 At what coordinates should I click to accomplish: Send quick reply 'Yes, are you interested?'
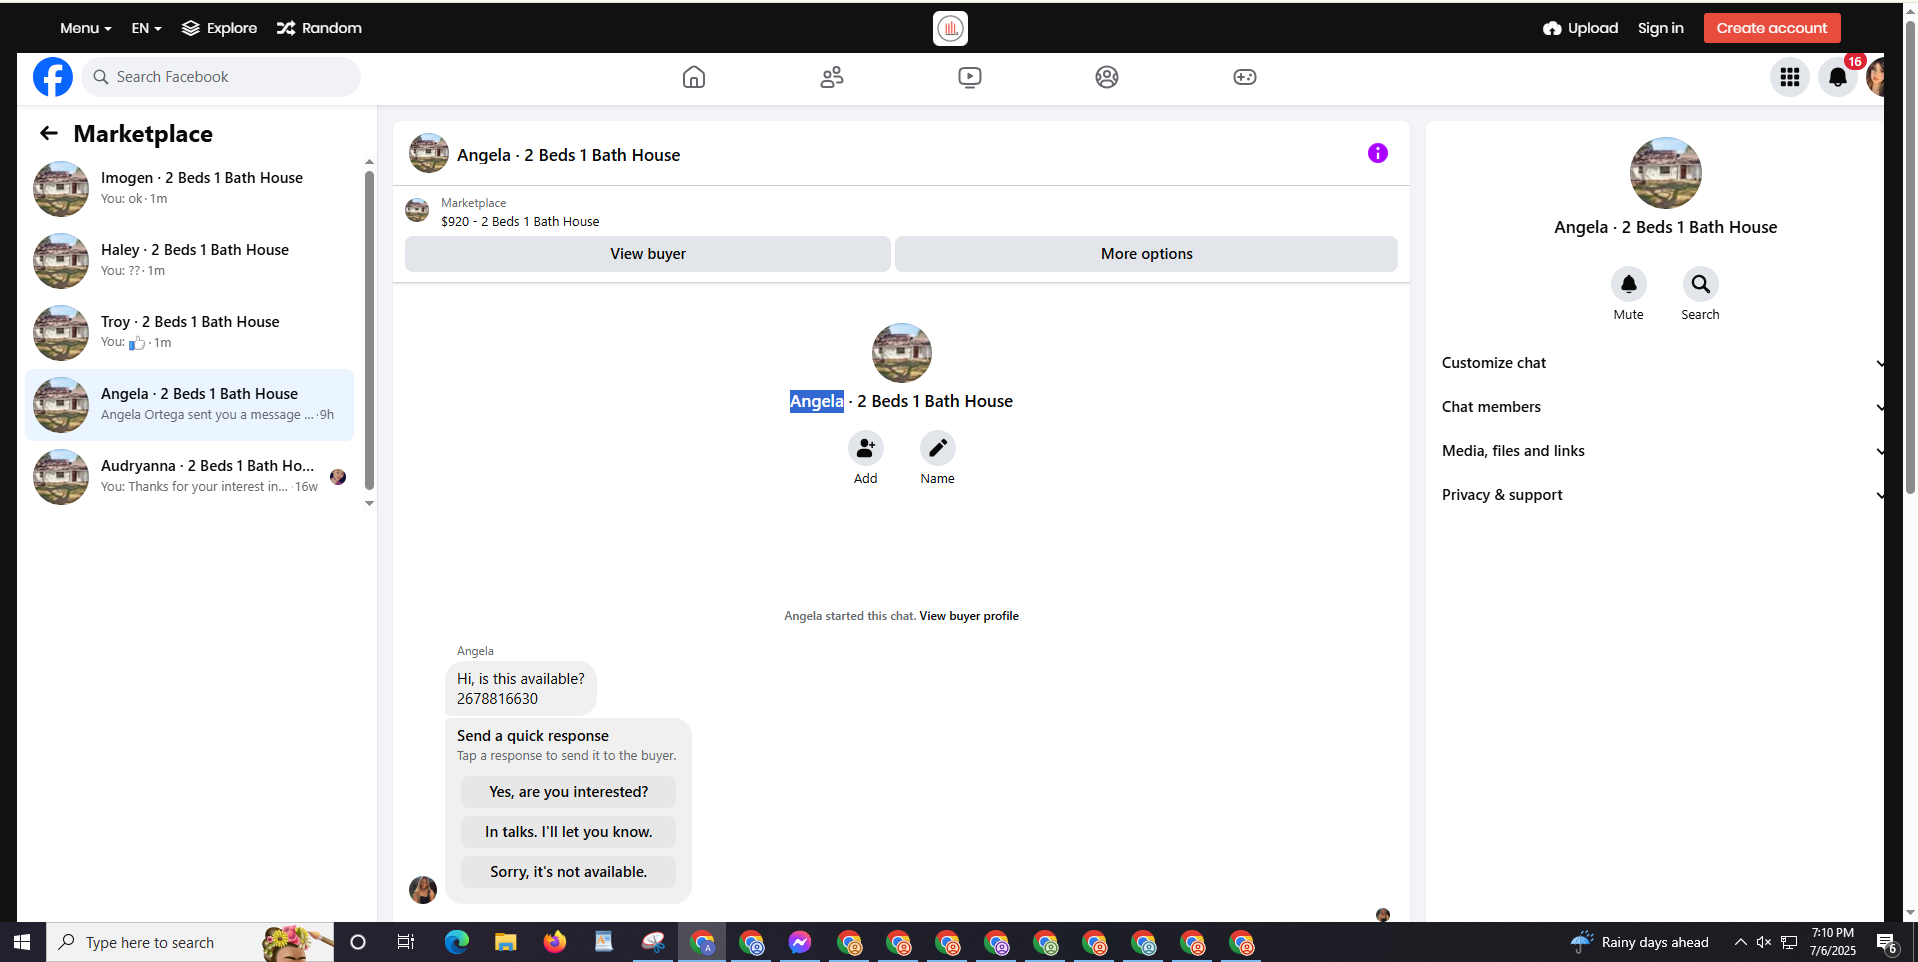point(568,792)
